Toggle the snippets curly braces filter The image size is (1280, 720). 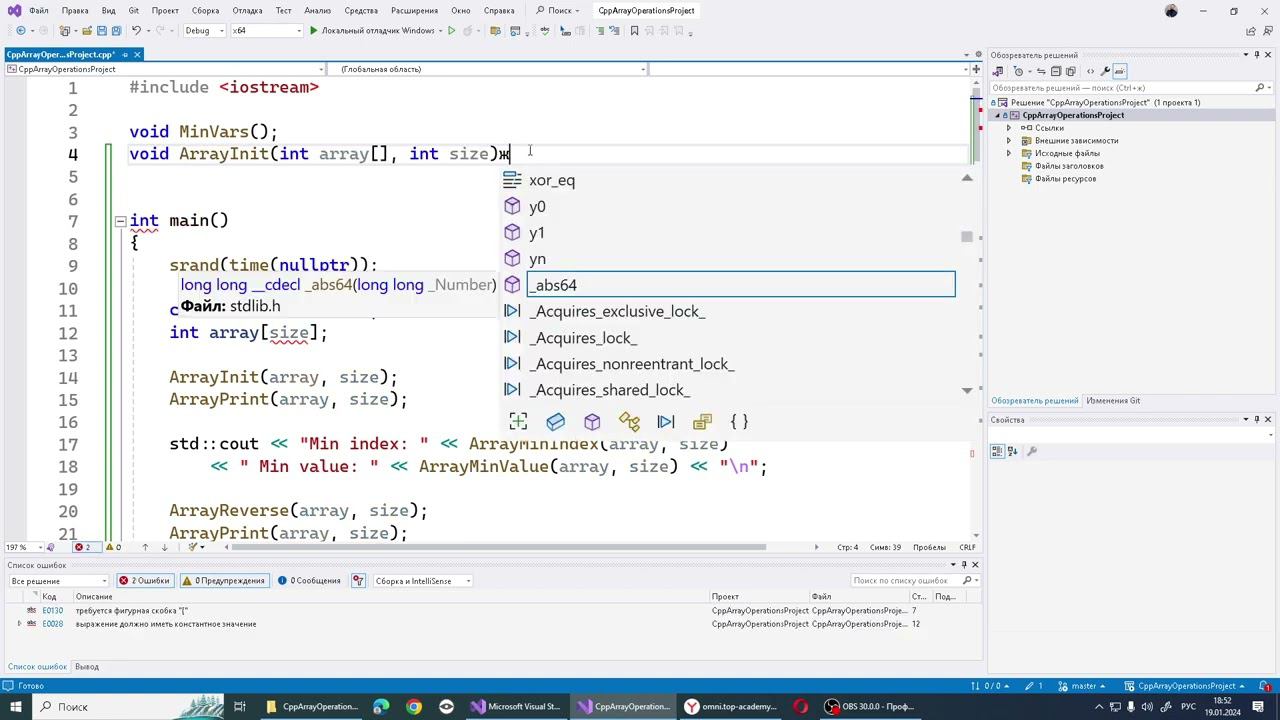coord(739,422)
